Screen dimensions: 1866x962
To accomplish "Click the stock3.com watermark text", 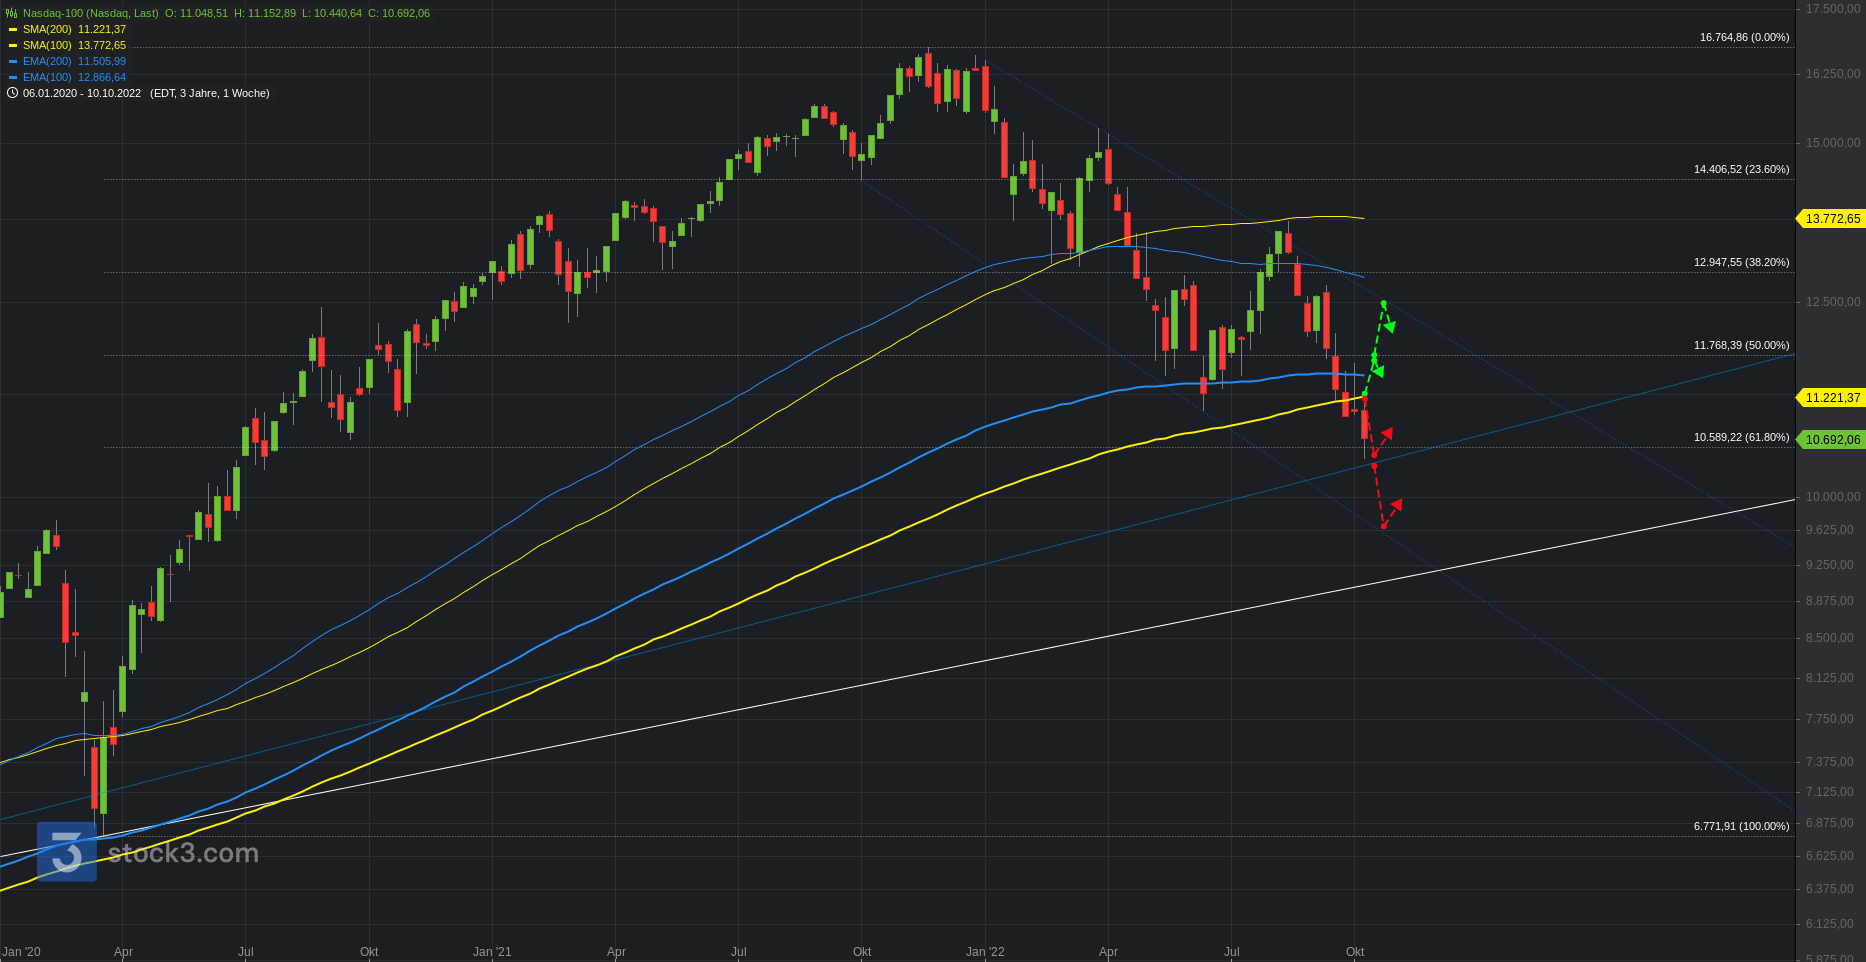I will [x=183, y=853].
